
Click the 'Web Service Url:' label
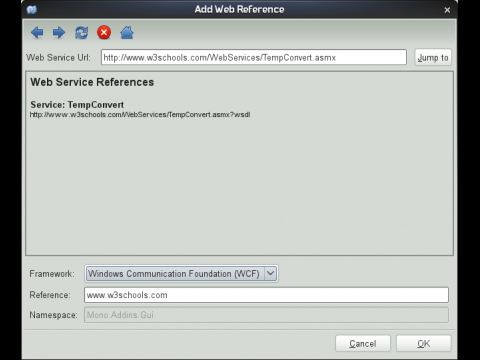(x=58, y=57)
